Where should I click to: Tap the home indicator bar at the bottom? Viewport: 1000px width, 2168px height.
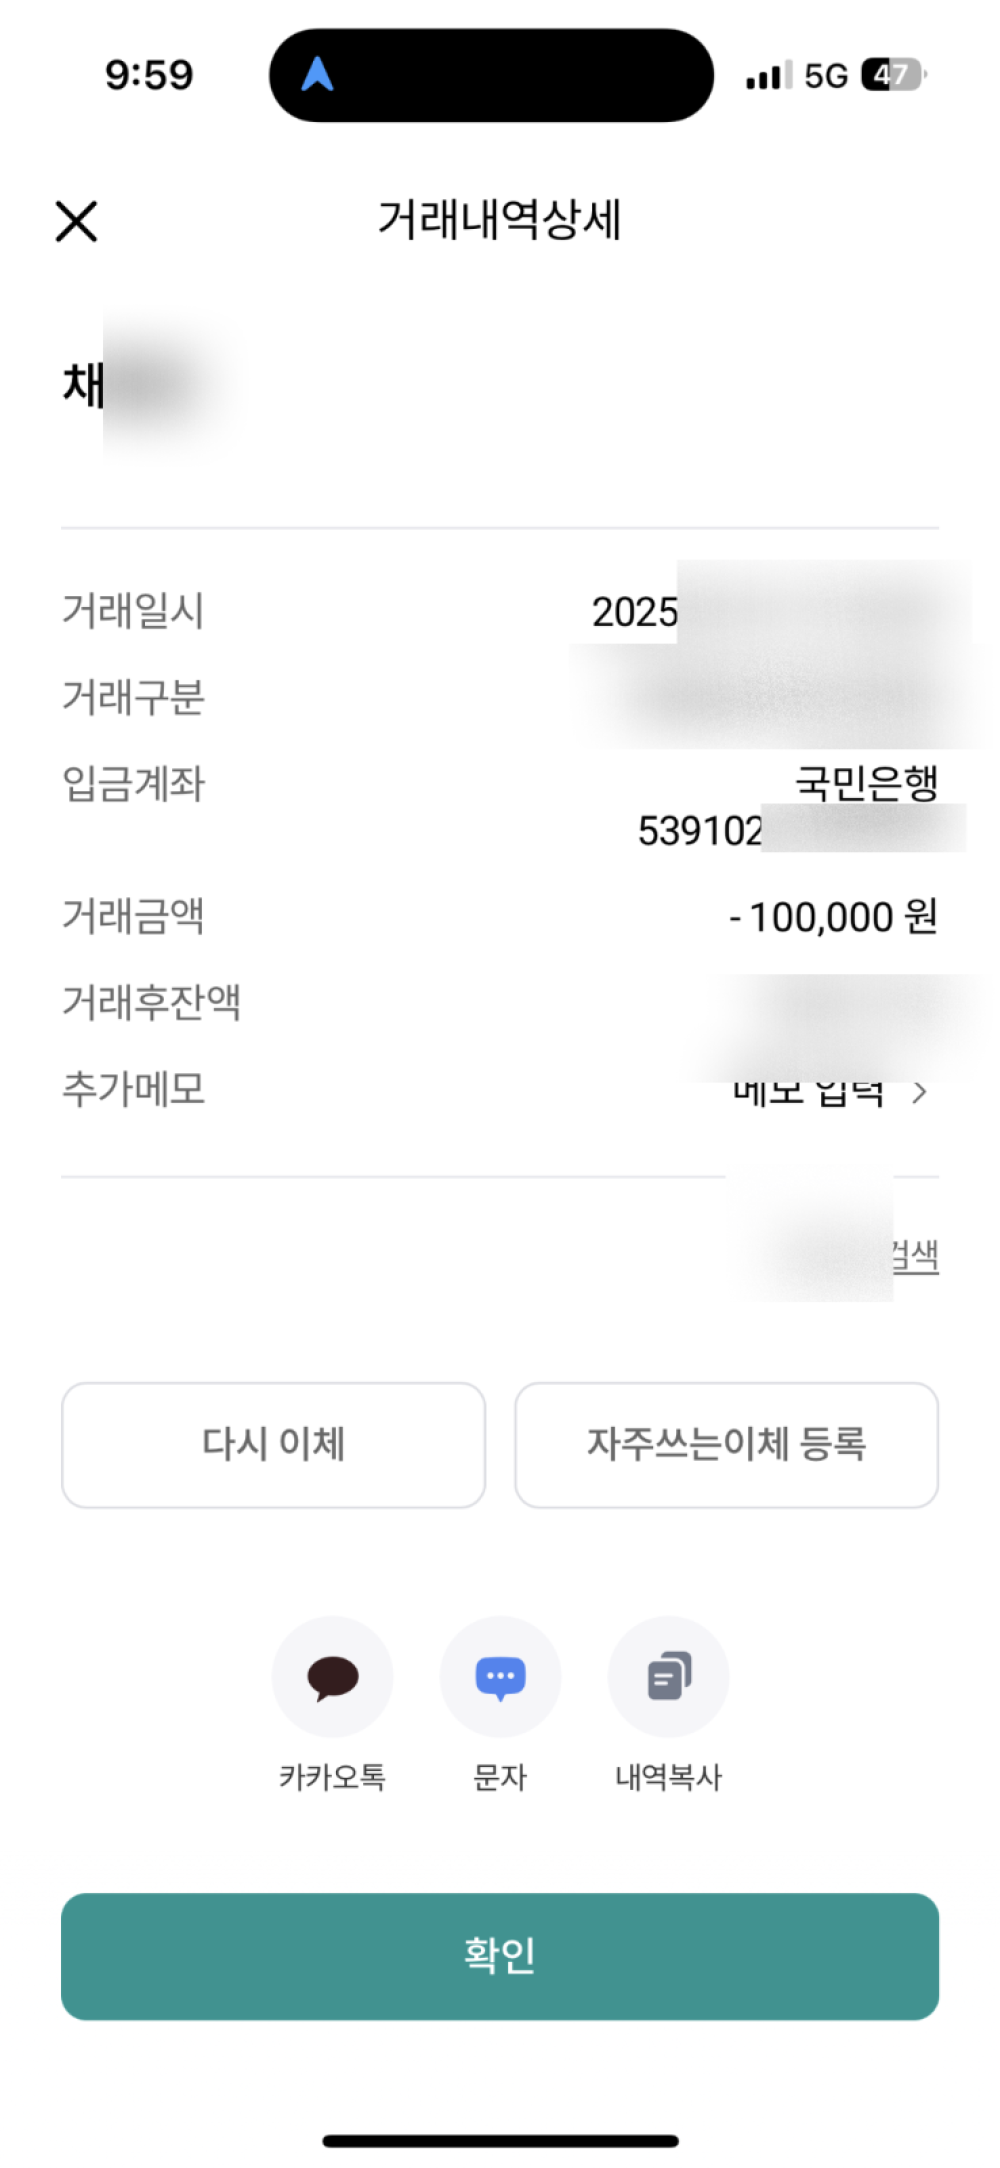[500, 2140]
